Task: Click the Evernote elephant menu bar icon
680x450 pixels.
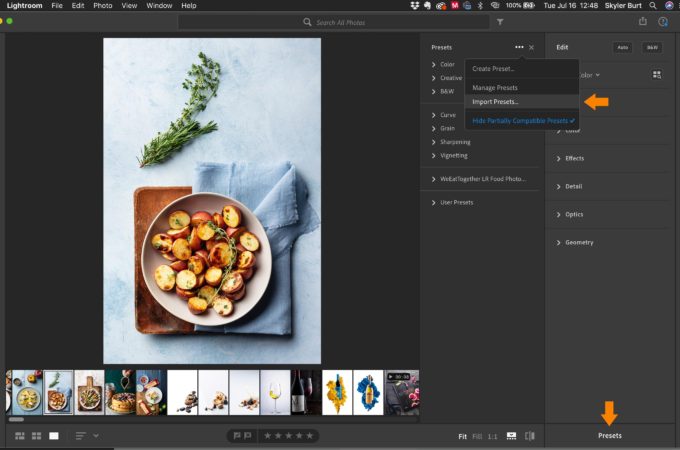Action: pyautogui.click(x=428, y=6)
